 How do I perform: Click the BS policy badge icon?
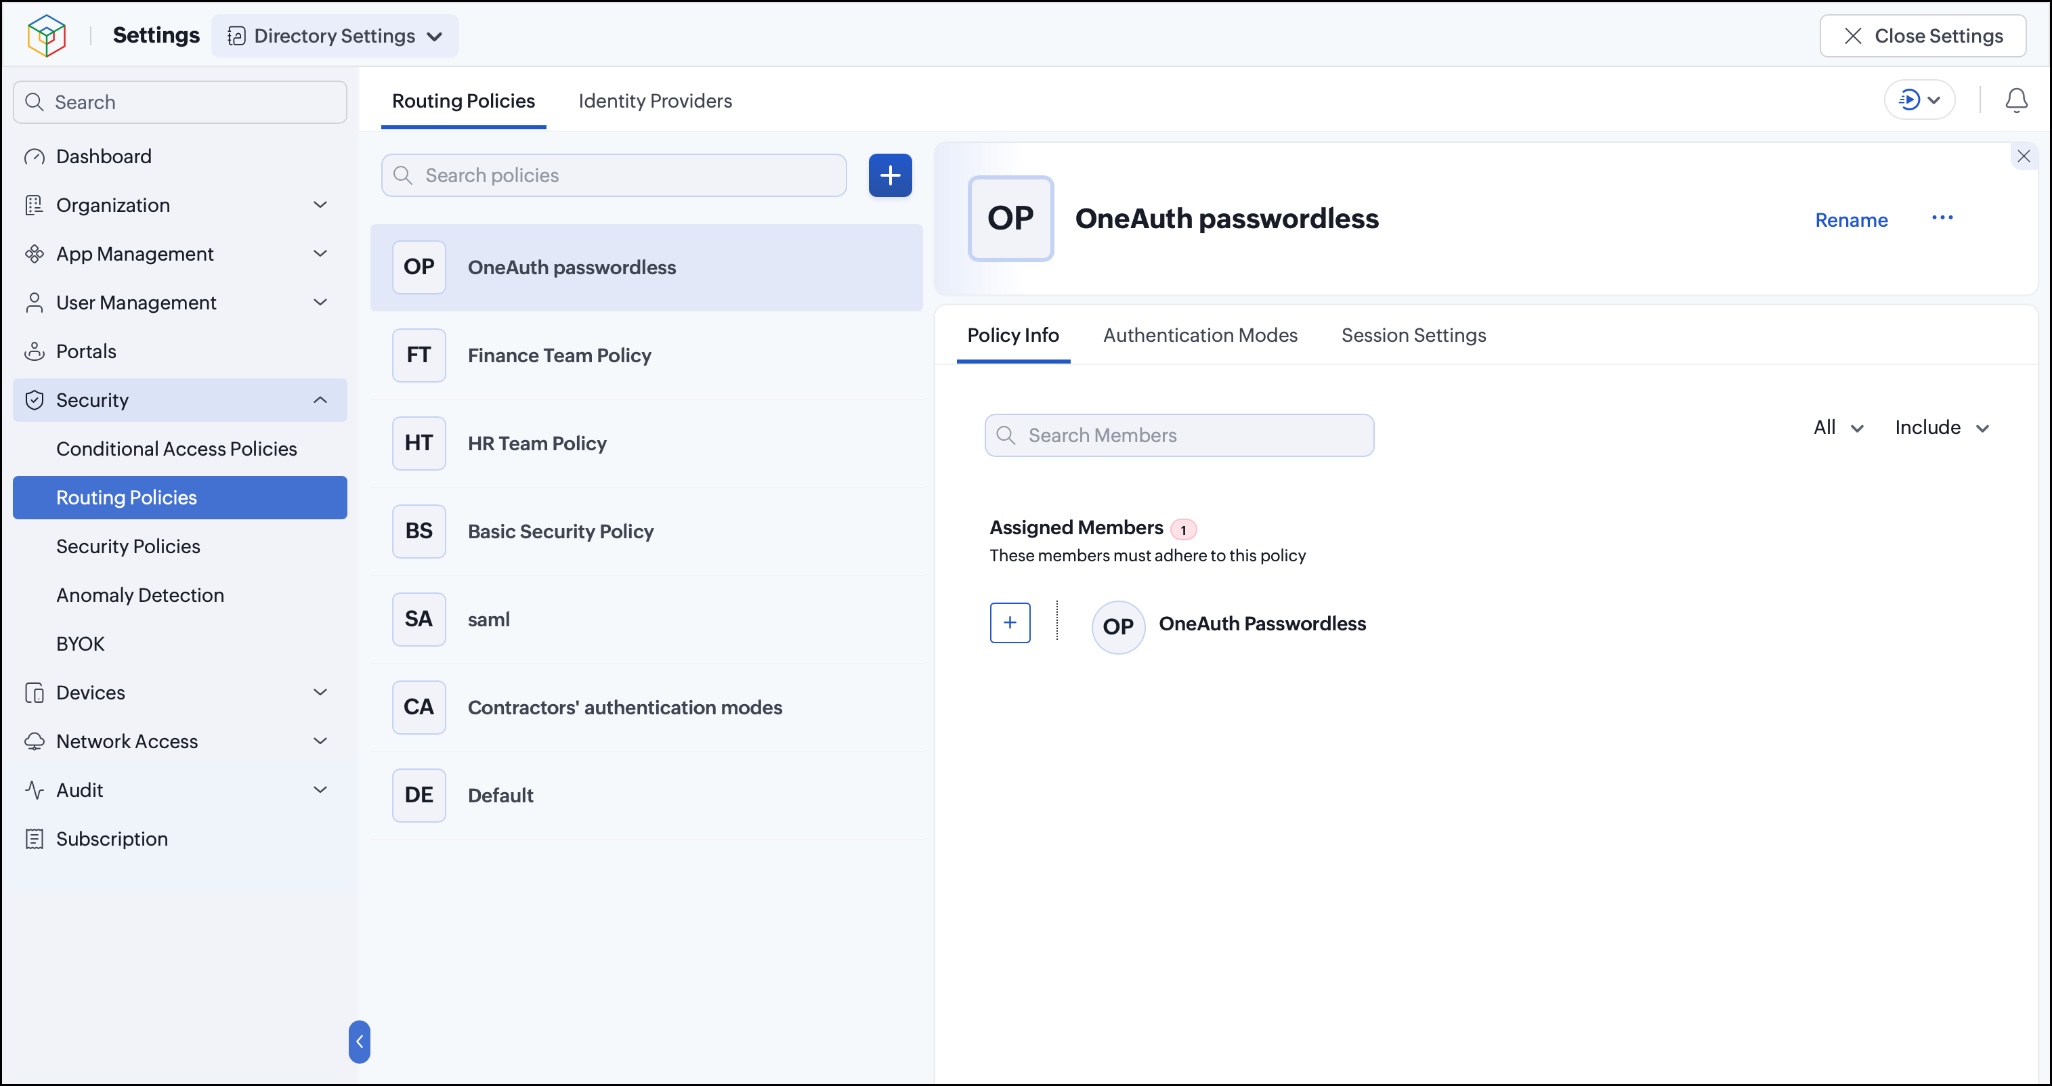(419, 531)
